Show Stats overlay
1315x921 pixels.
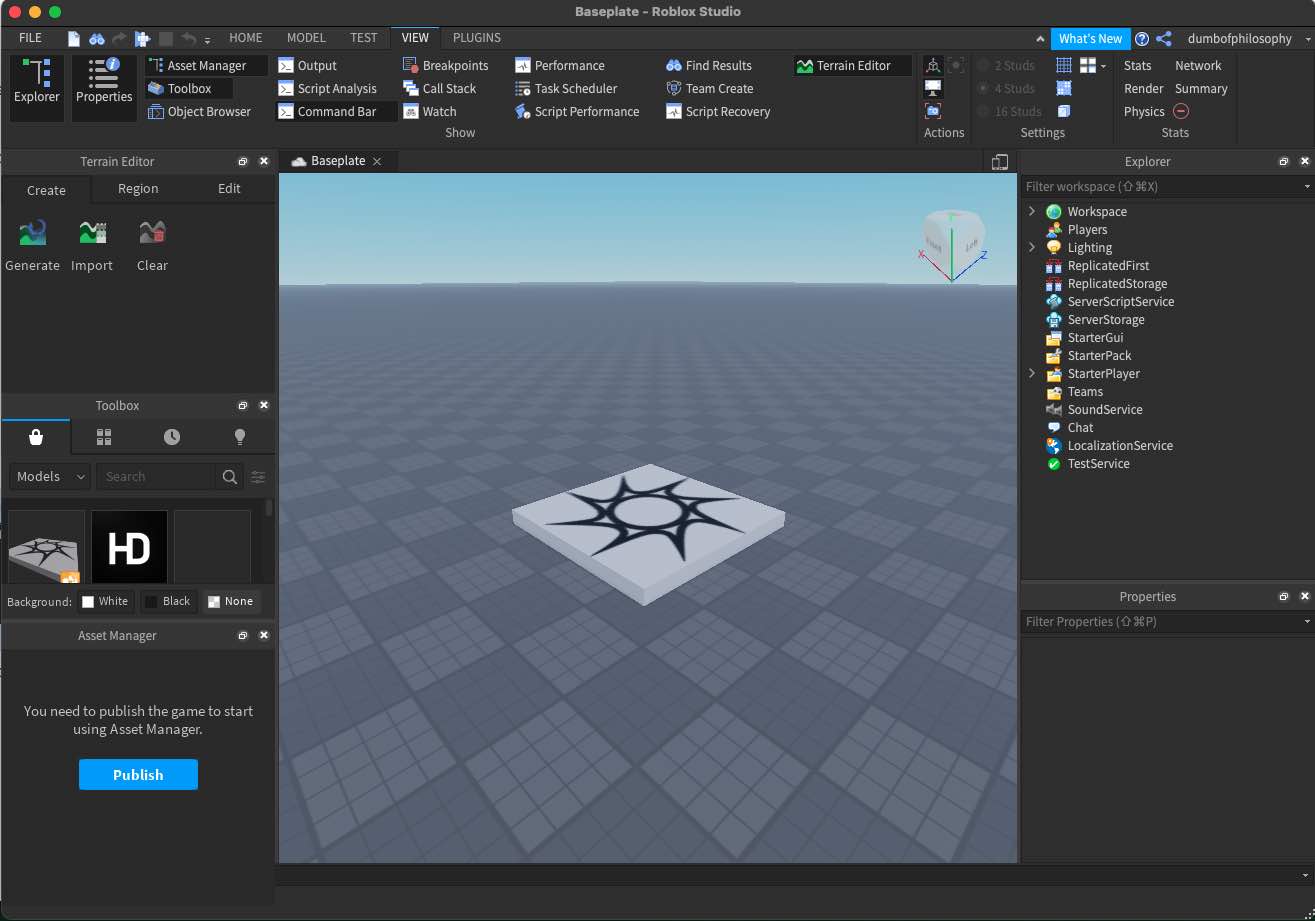tap(1138, 65)
